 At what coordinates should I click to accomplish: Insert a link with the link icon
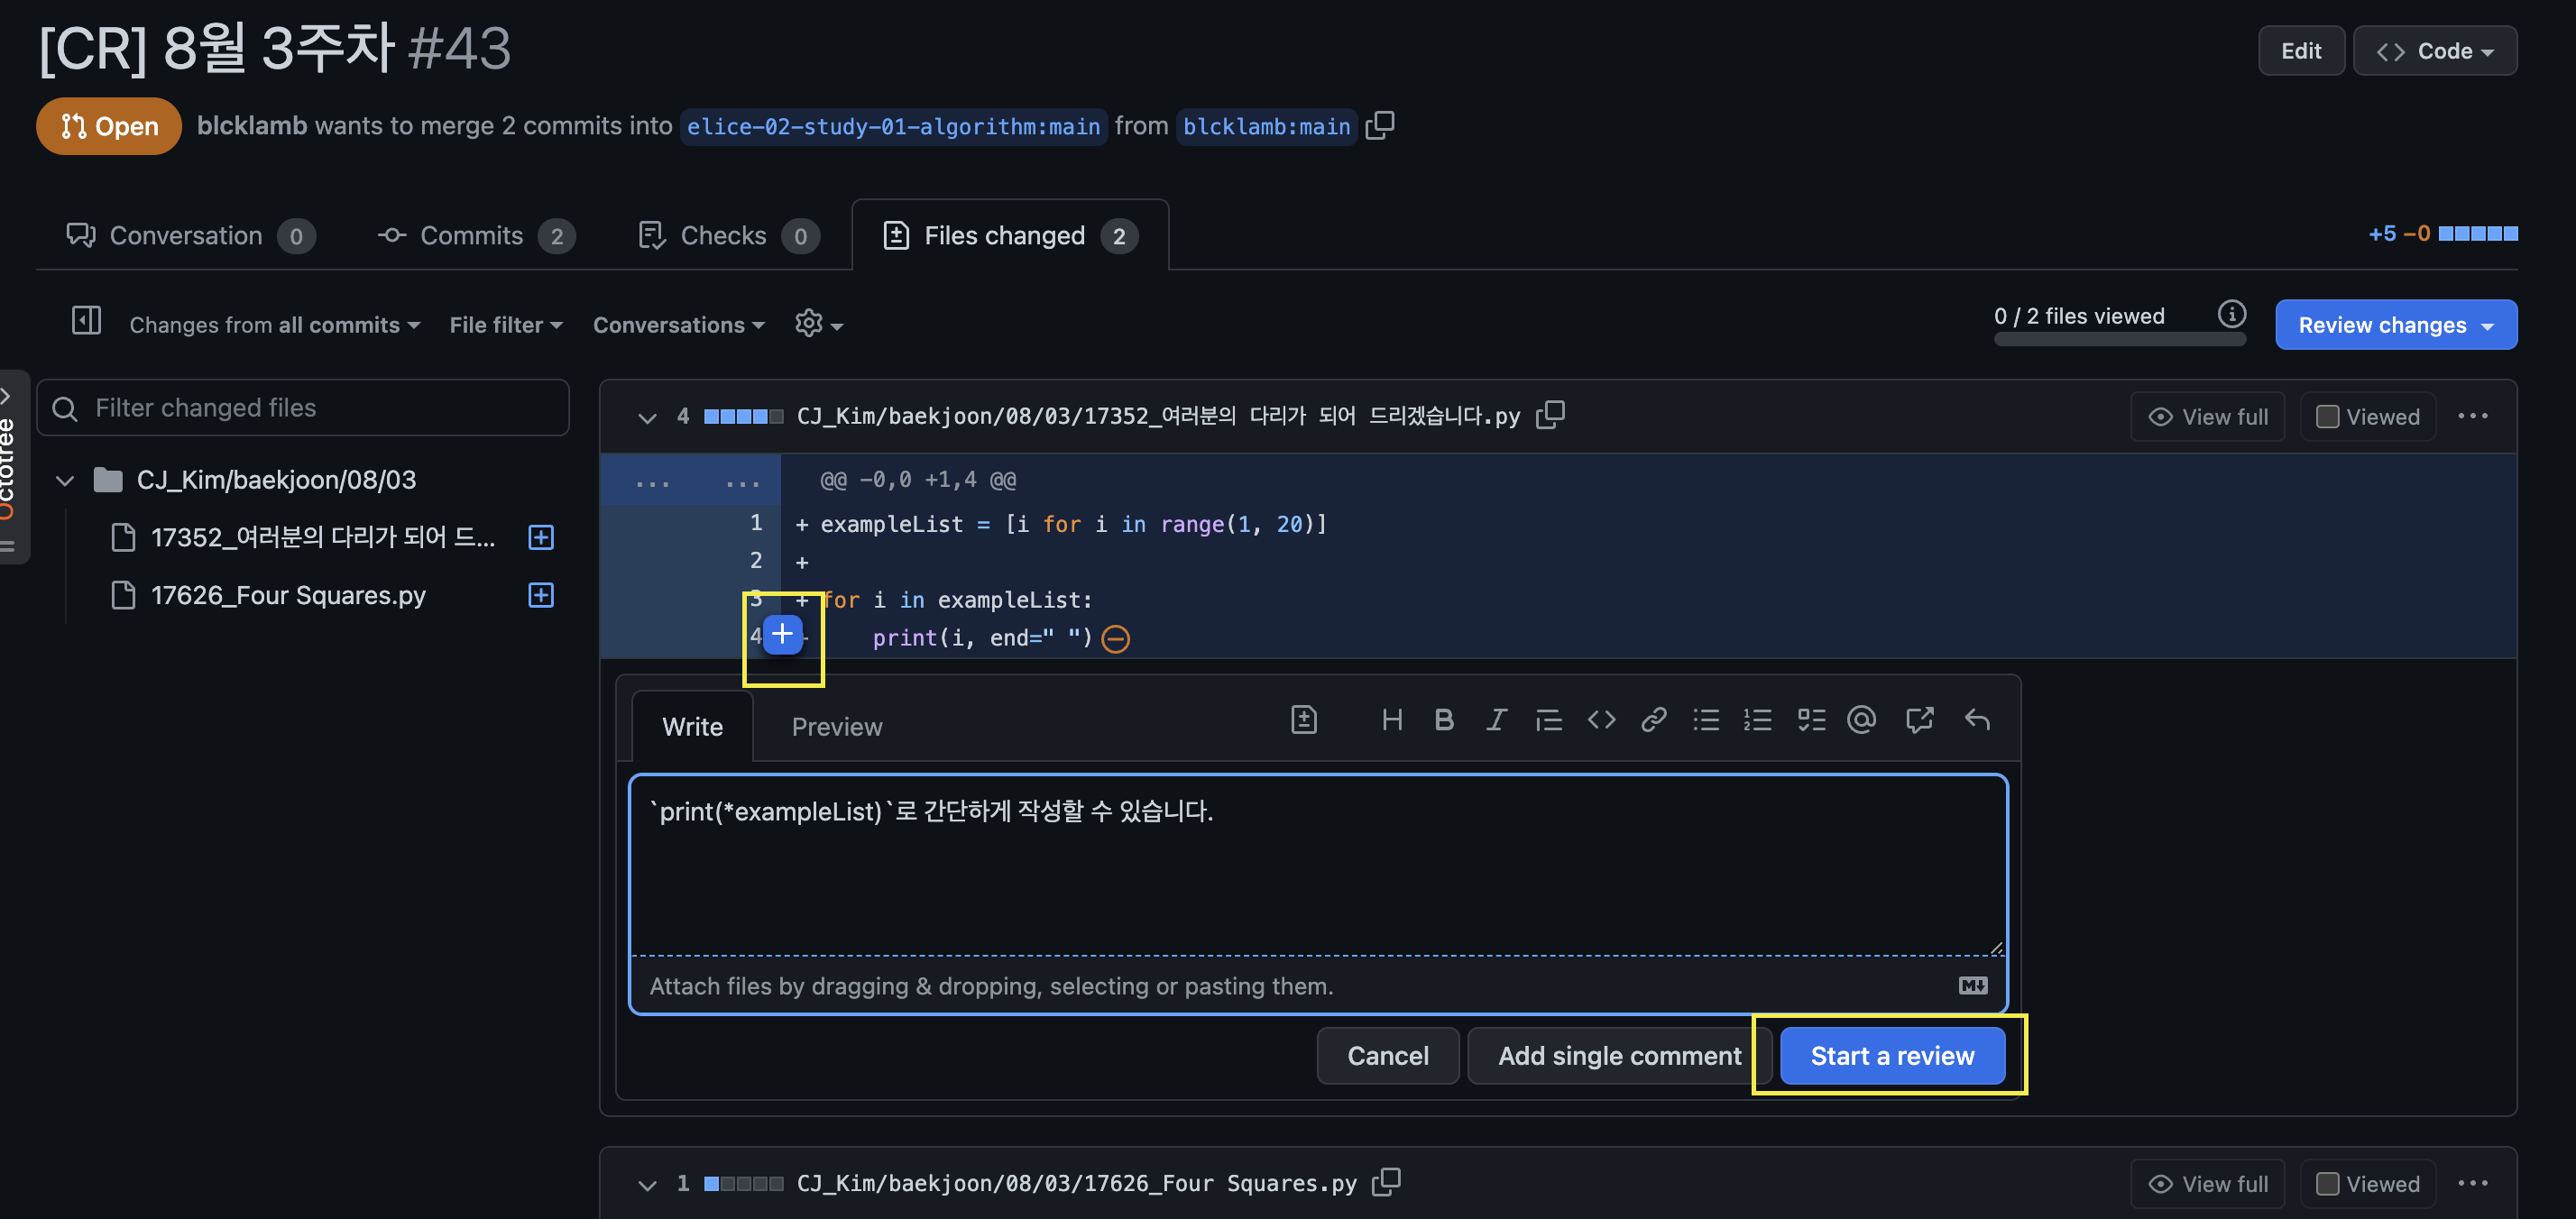point(1653,720)
